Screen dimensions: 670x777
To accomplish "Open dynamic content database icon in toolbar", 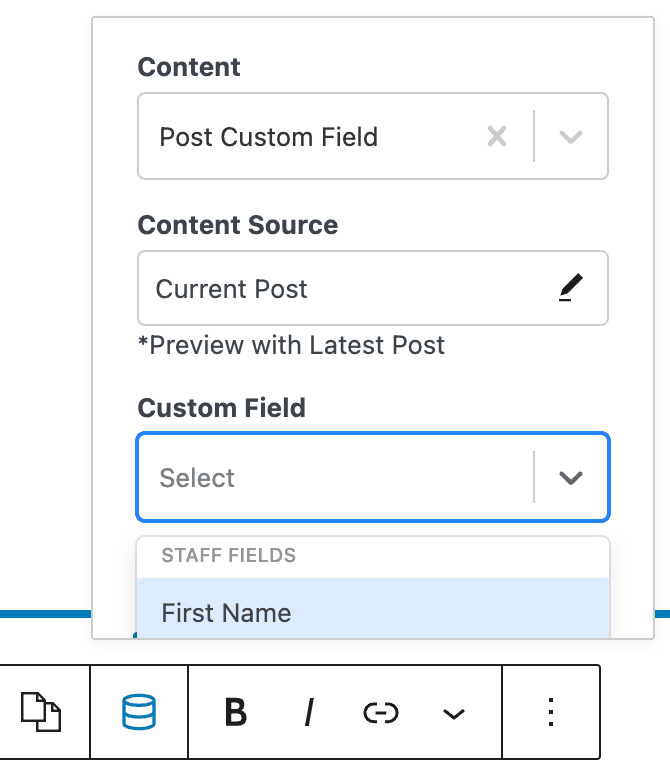I will 139,712.
